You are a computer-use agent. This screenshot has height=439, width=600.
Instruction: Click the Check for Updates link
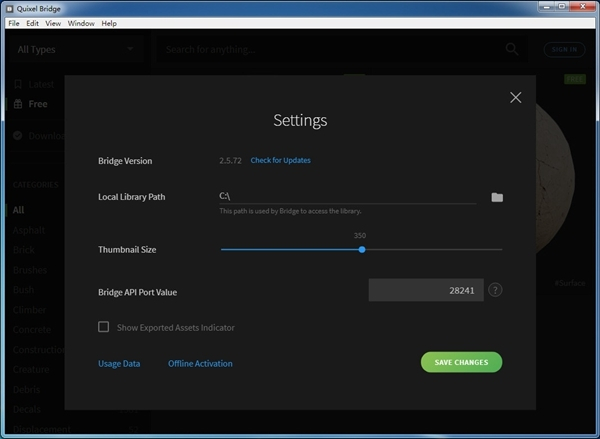[x=280, y=160]
